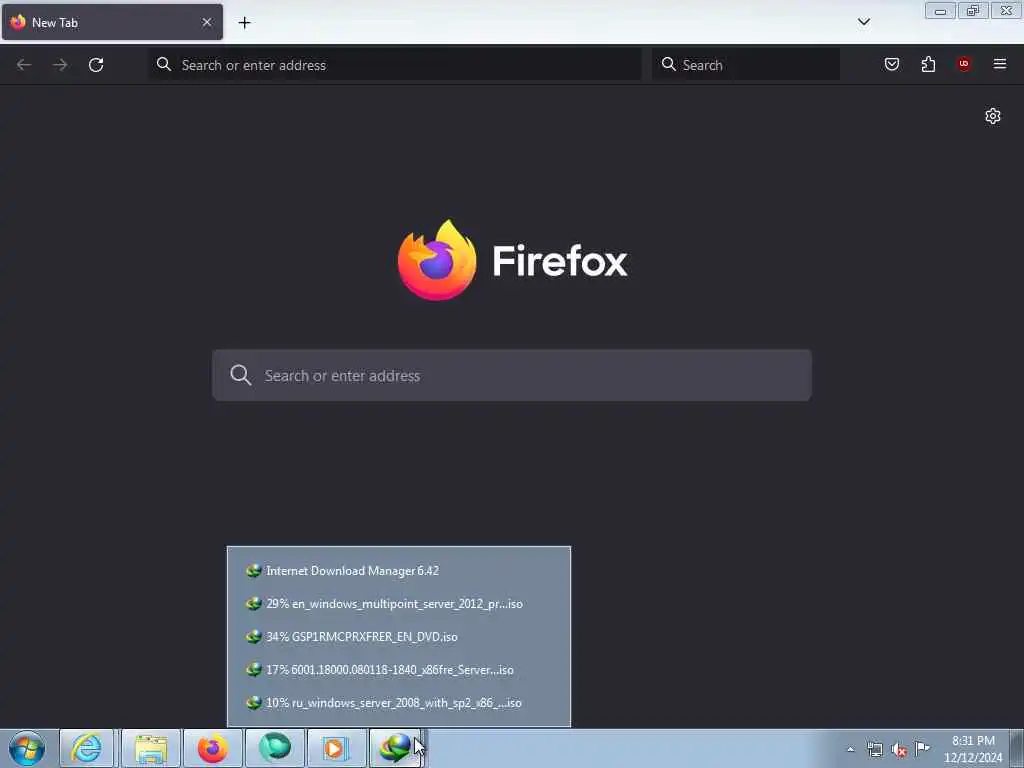Open the 10% ru_windows_server_2008 download
The height and width of the screenshot is (768, 1024).
[398, 703]
